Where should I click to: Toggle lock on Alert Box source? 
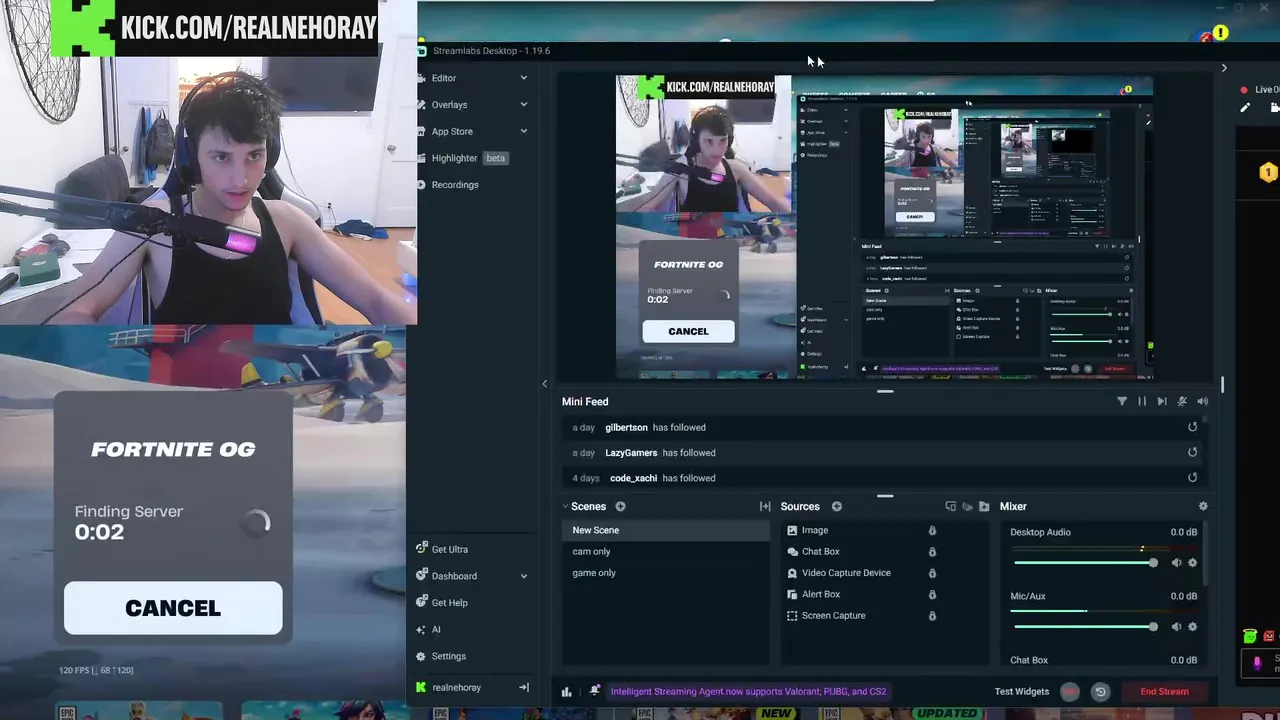[x=932, y=595]
